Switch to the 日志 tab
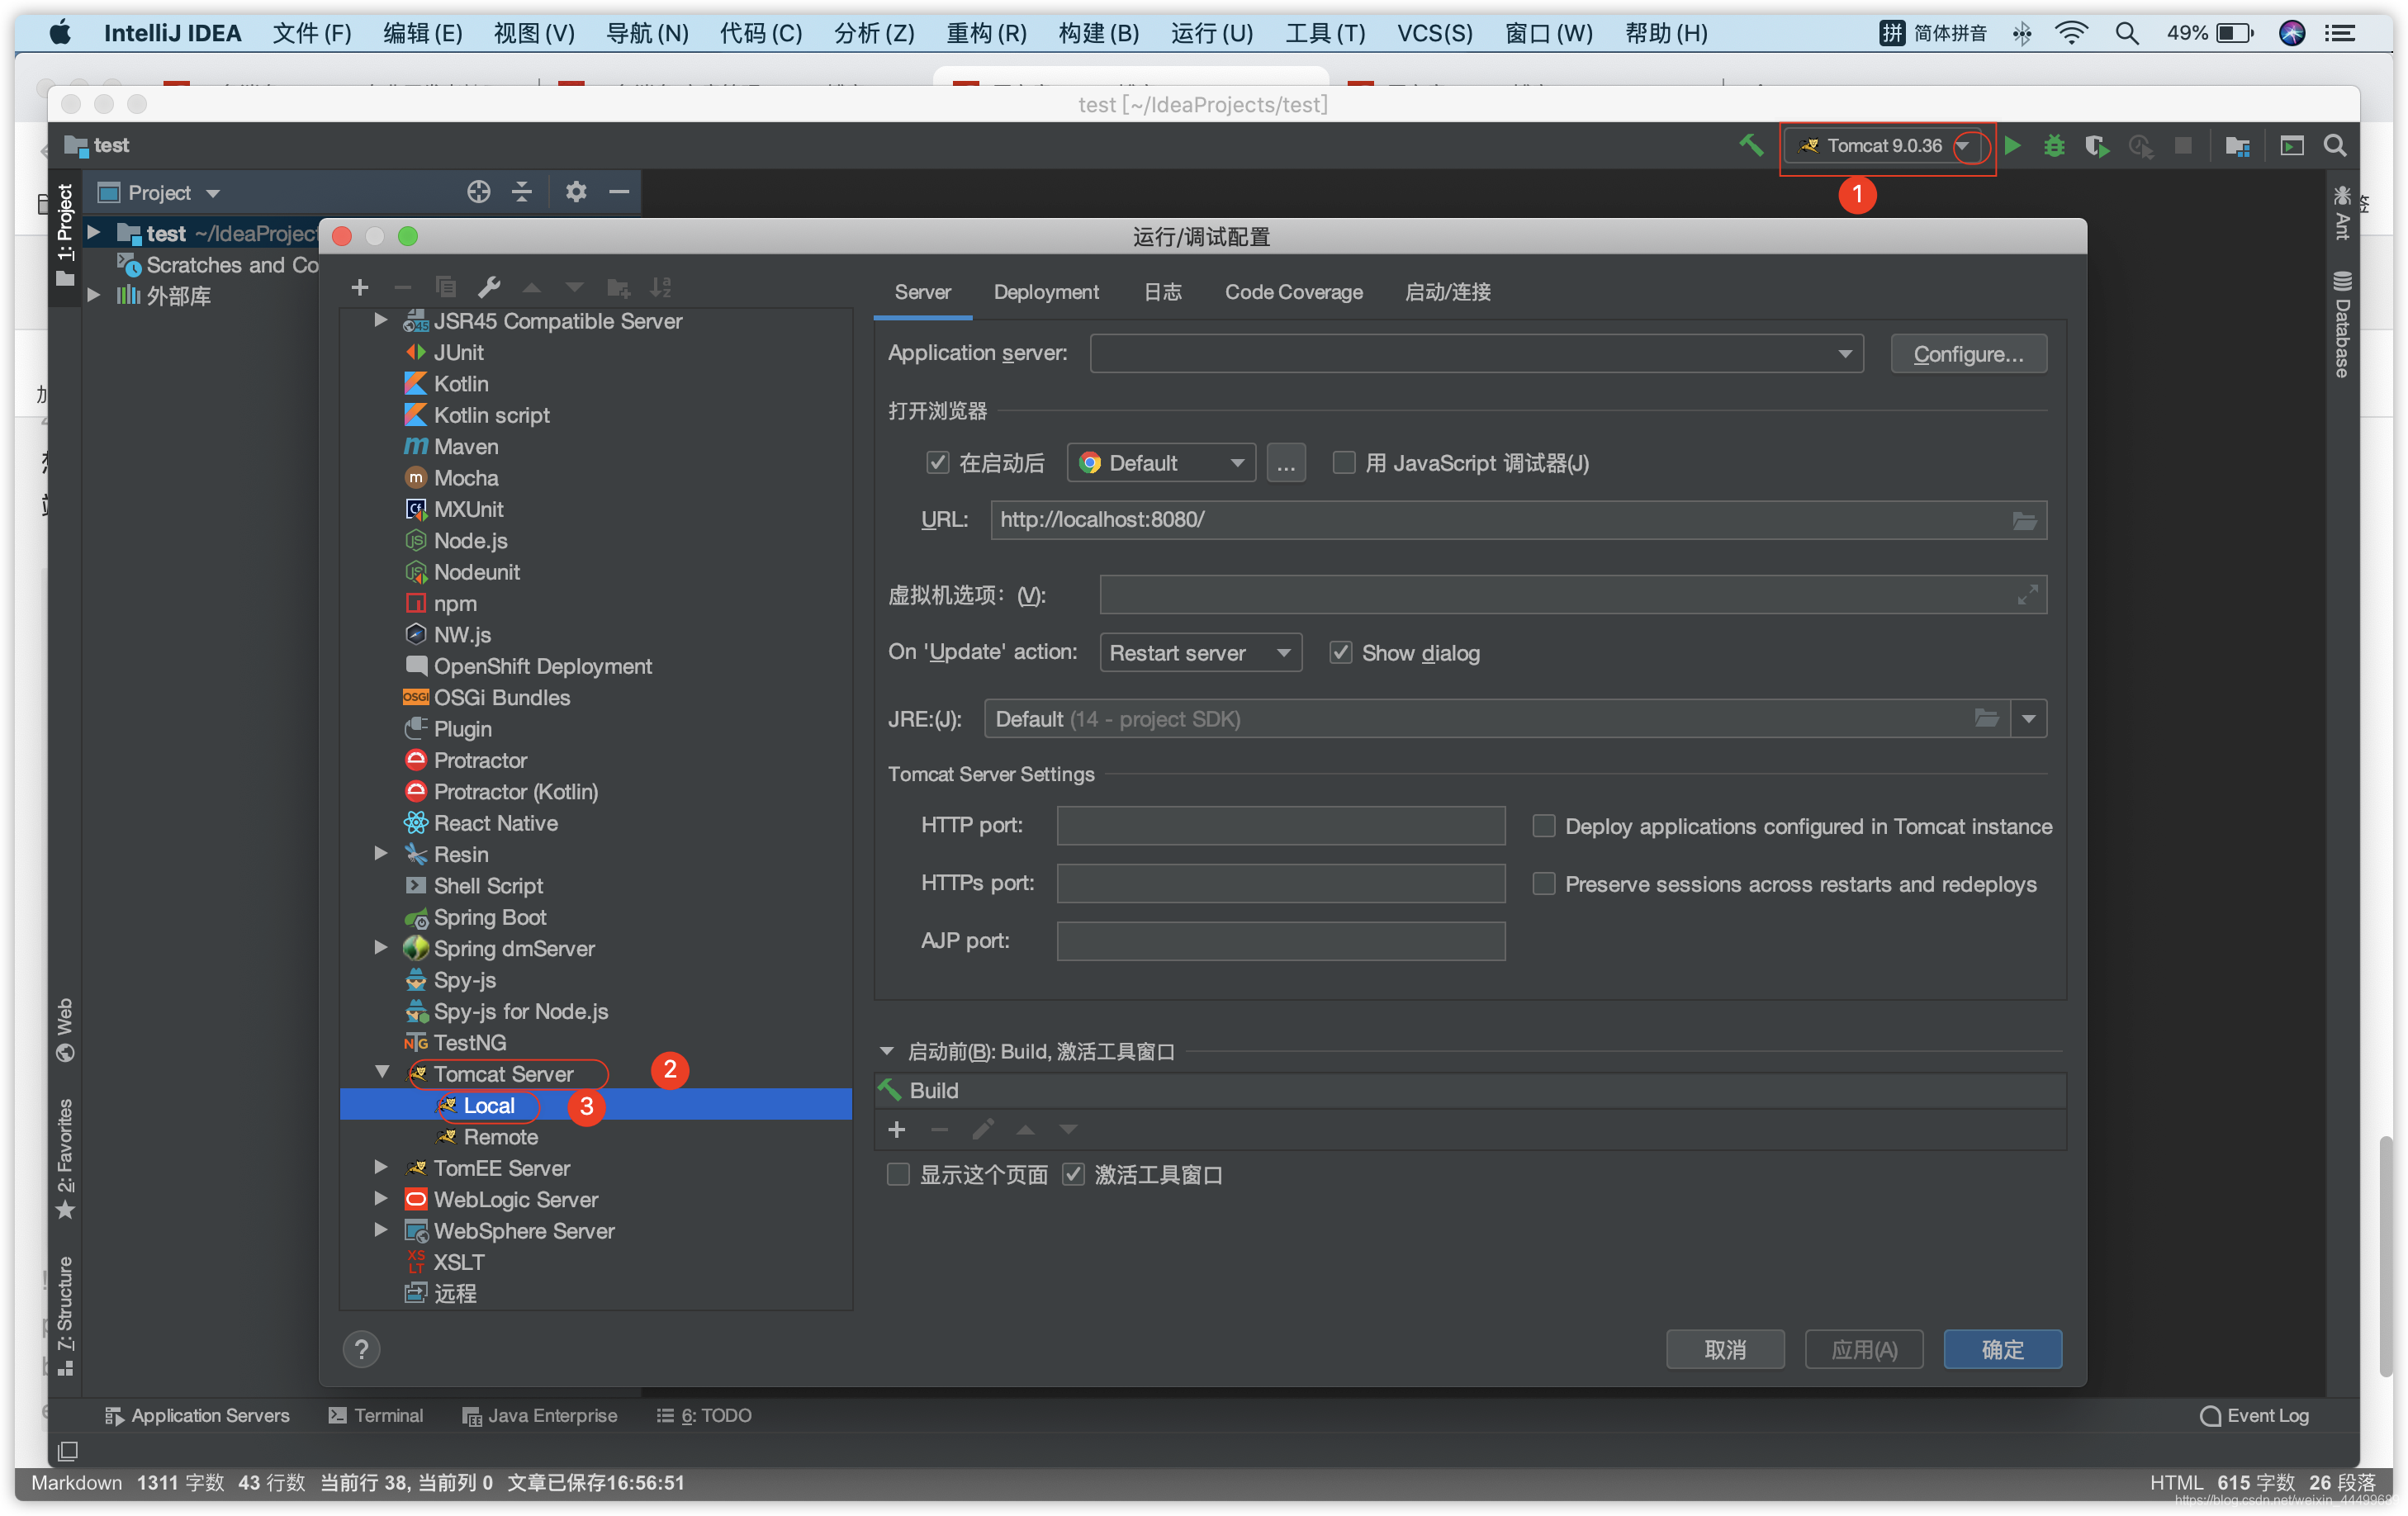 click(1162, 292)
